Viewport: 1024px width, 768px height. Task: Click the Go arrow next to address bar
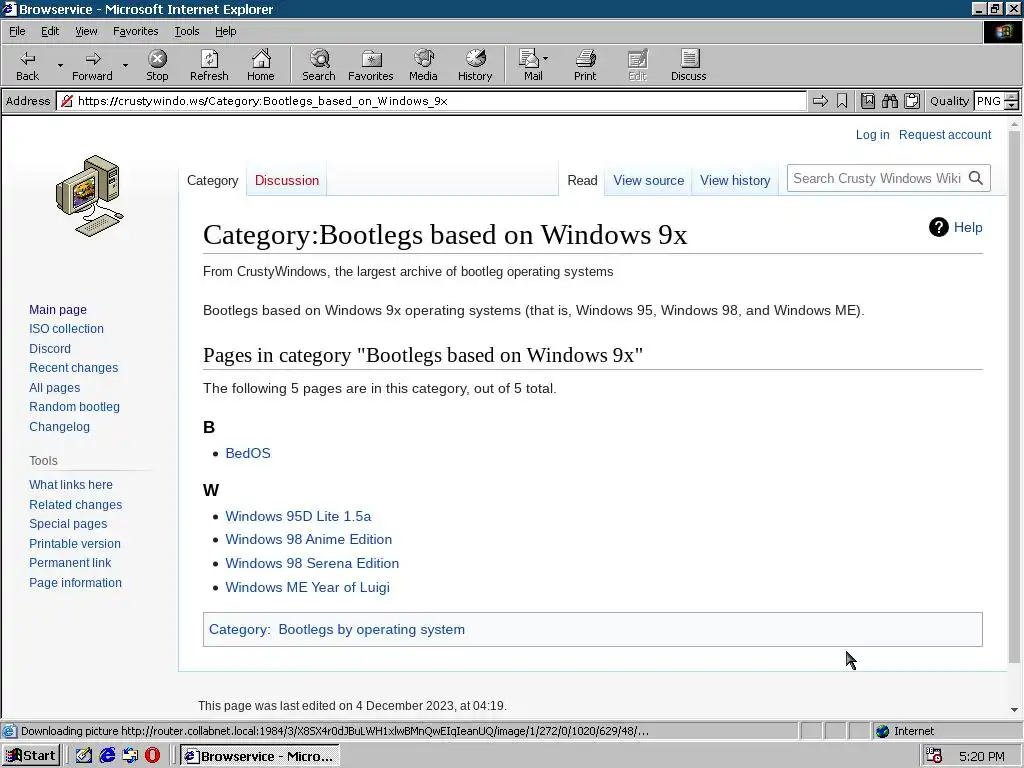coord(820,101)
